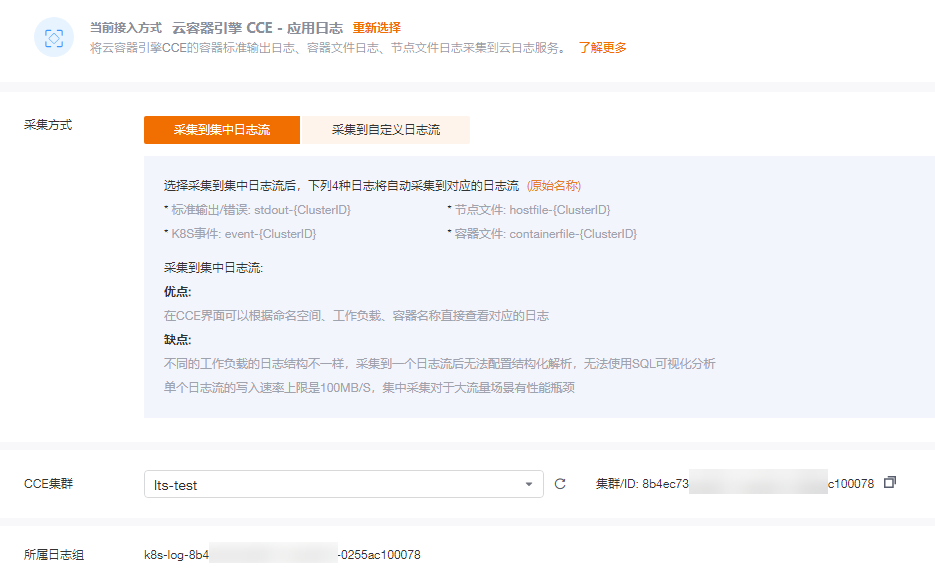Click the 优点 heading
This screenshot has height=583, width=935.
coord(178,292)
